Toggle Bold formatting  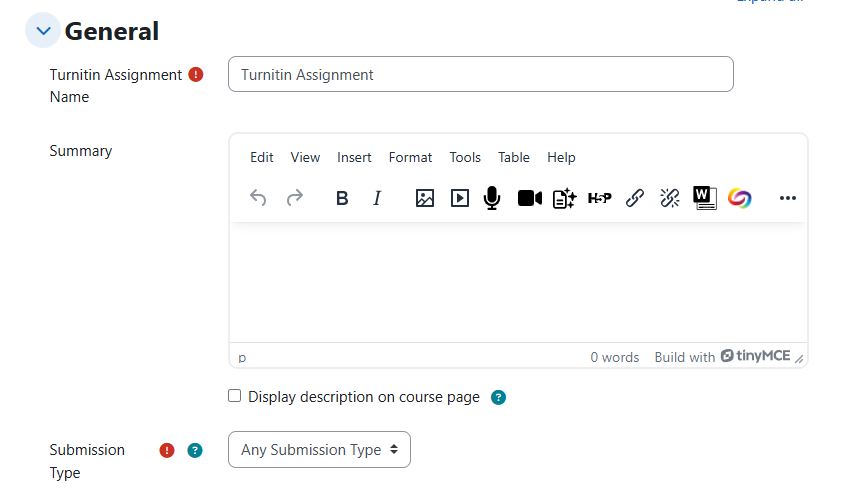pyautogui.click(x=342, y=198)
